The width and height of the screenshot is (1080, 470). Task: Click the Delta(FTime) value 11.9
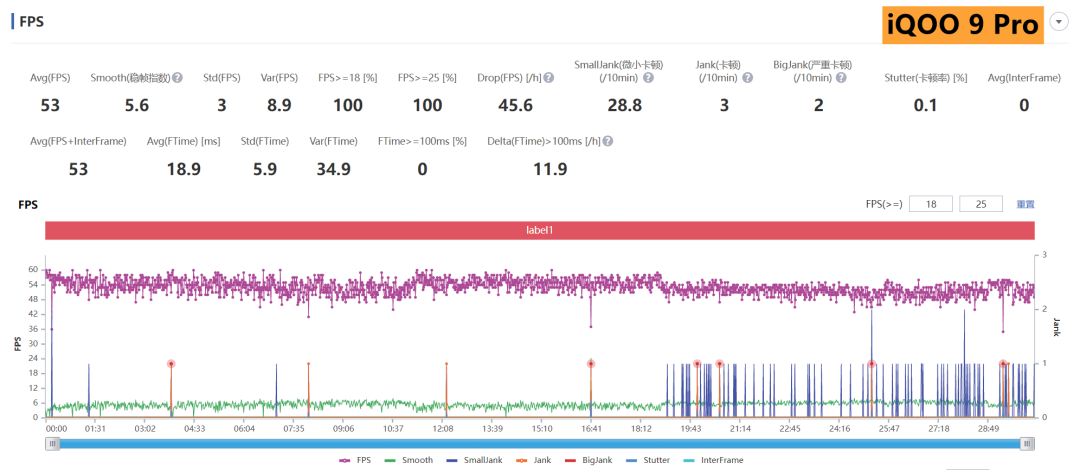point(550,169)
